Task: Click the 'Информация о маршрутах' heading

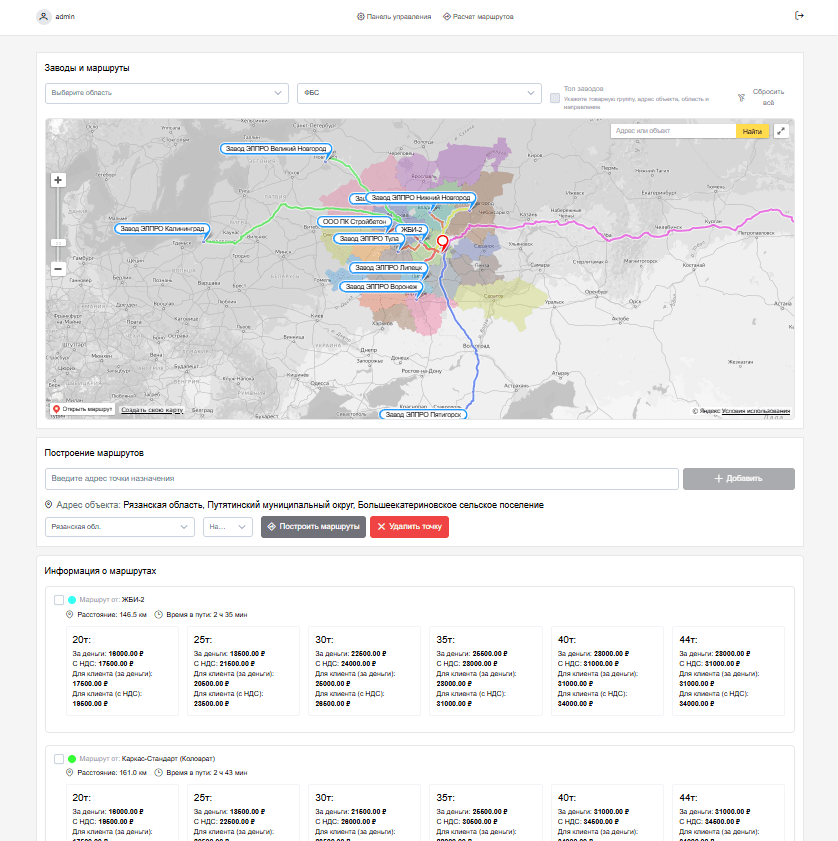Action: pyautogui.click(x=100, y=571)
